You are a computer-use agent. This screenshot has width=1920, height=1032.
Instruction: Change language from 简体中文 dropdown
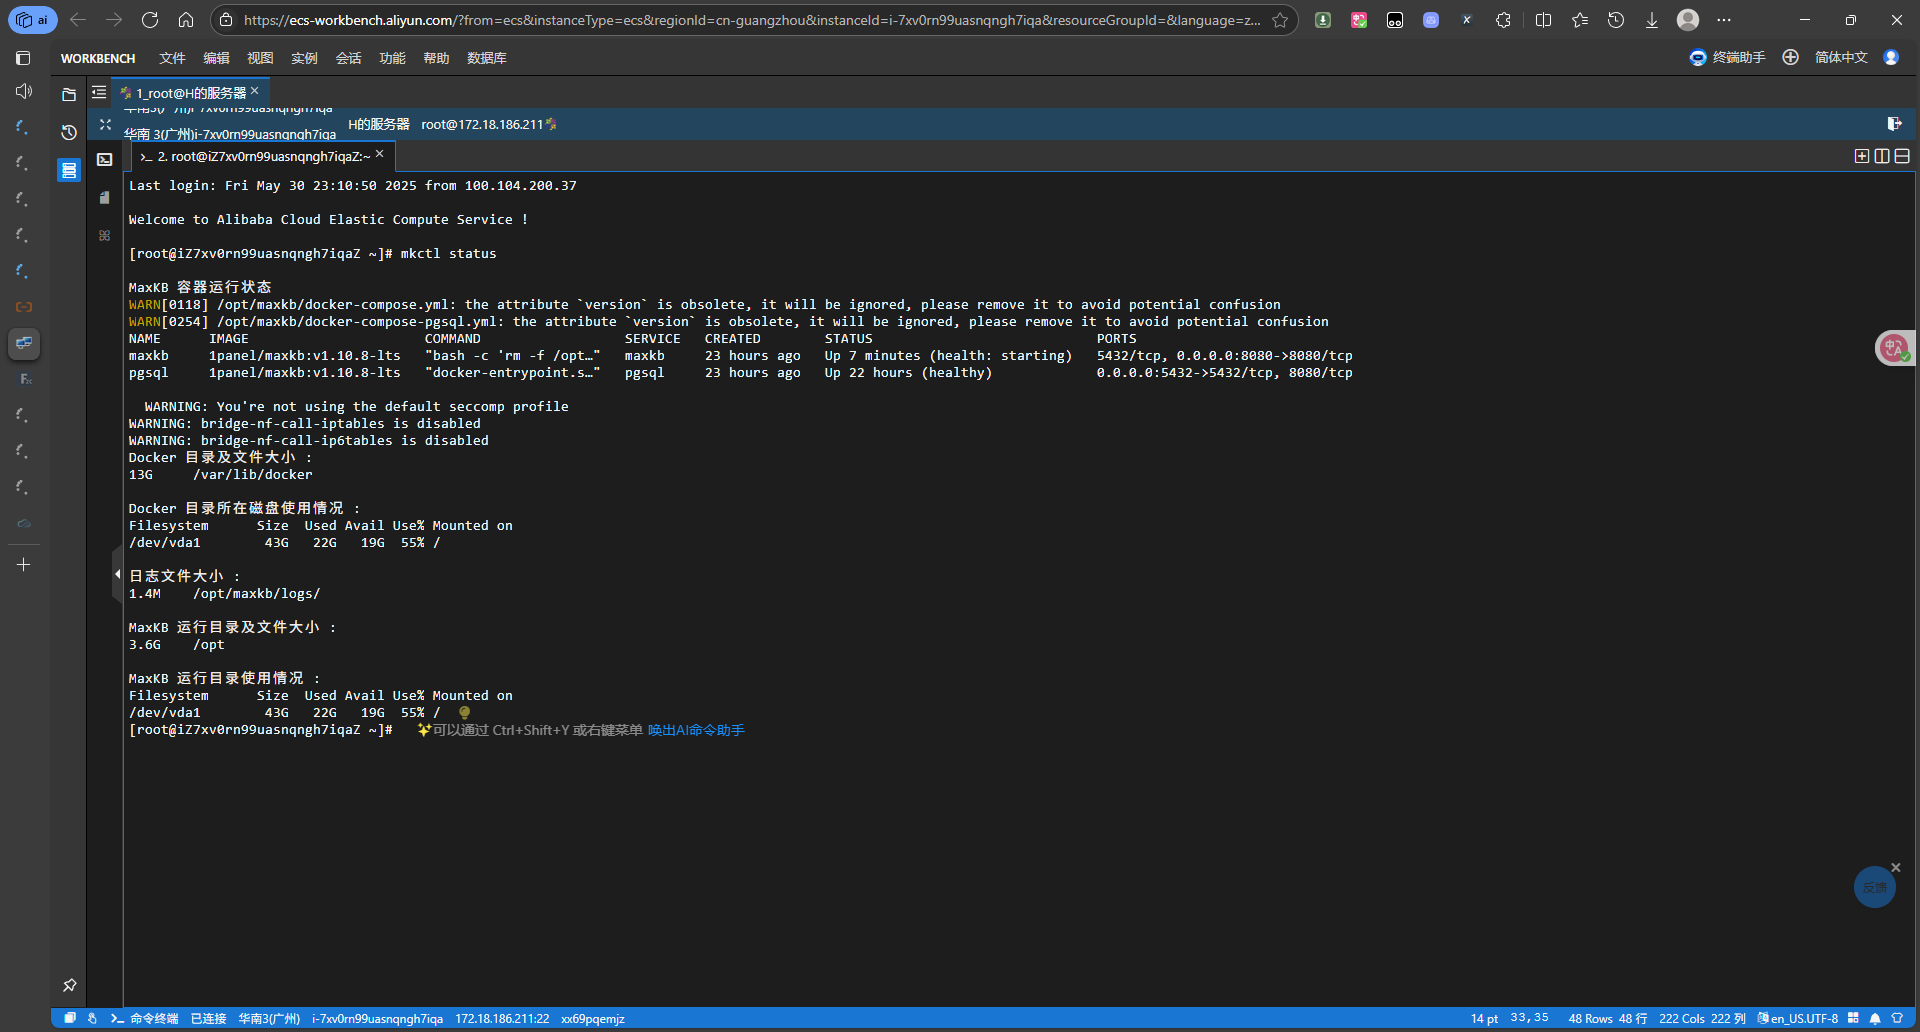pyautogui.click(x=1841, y=58)
